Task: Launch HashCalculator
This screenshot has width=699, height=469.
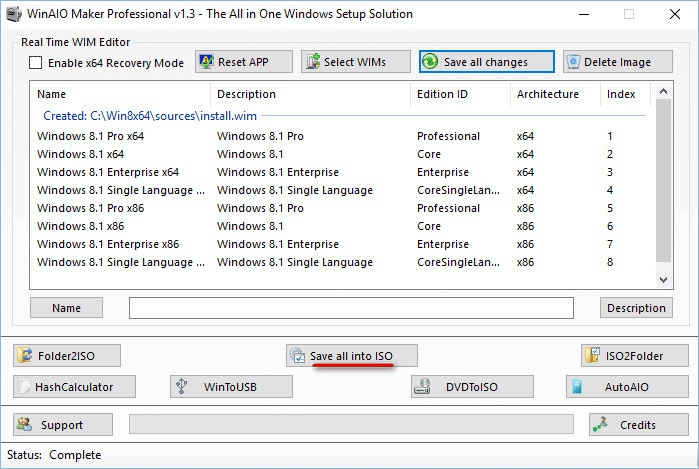Action: [74, 387]
